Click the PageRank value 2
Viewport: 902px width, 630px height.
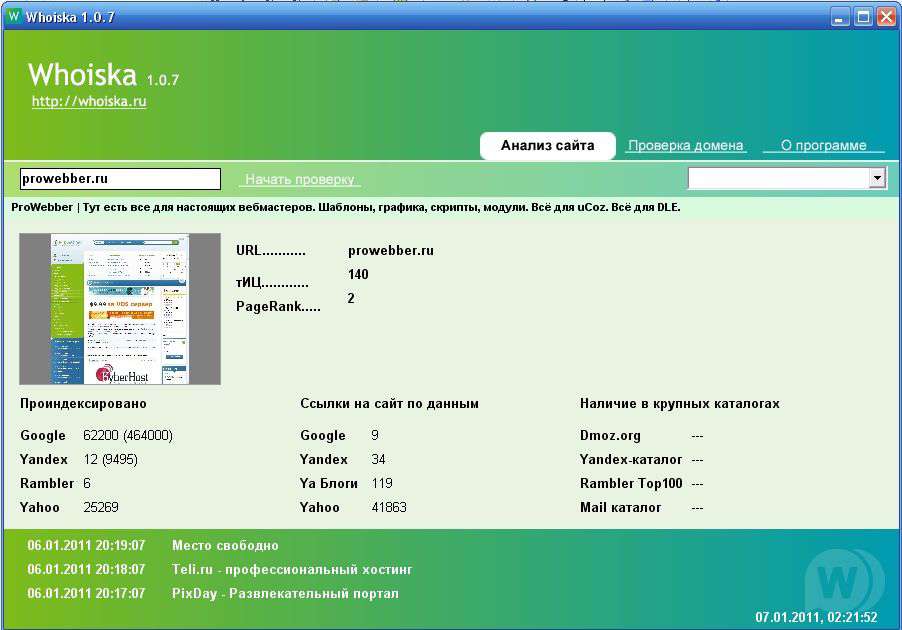(351, 299)
